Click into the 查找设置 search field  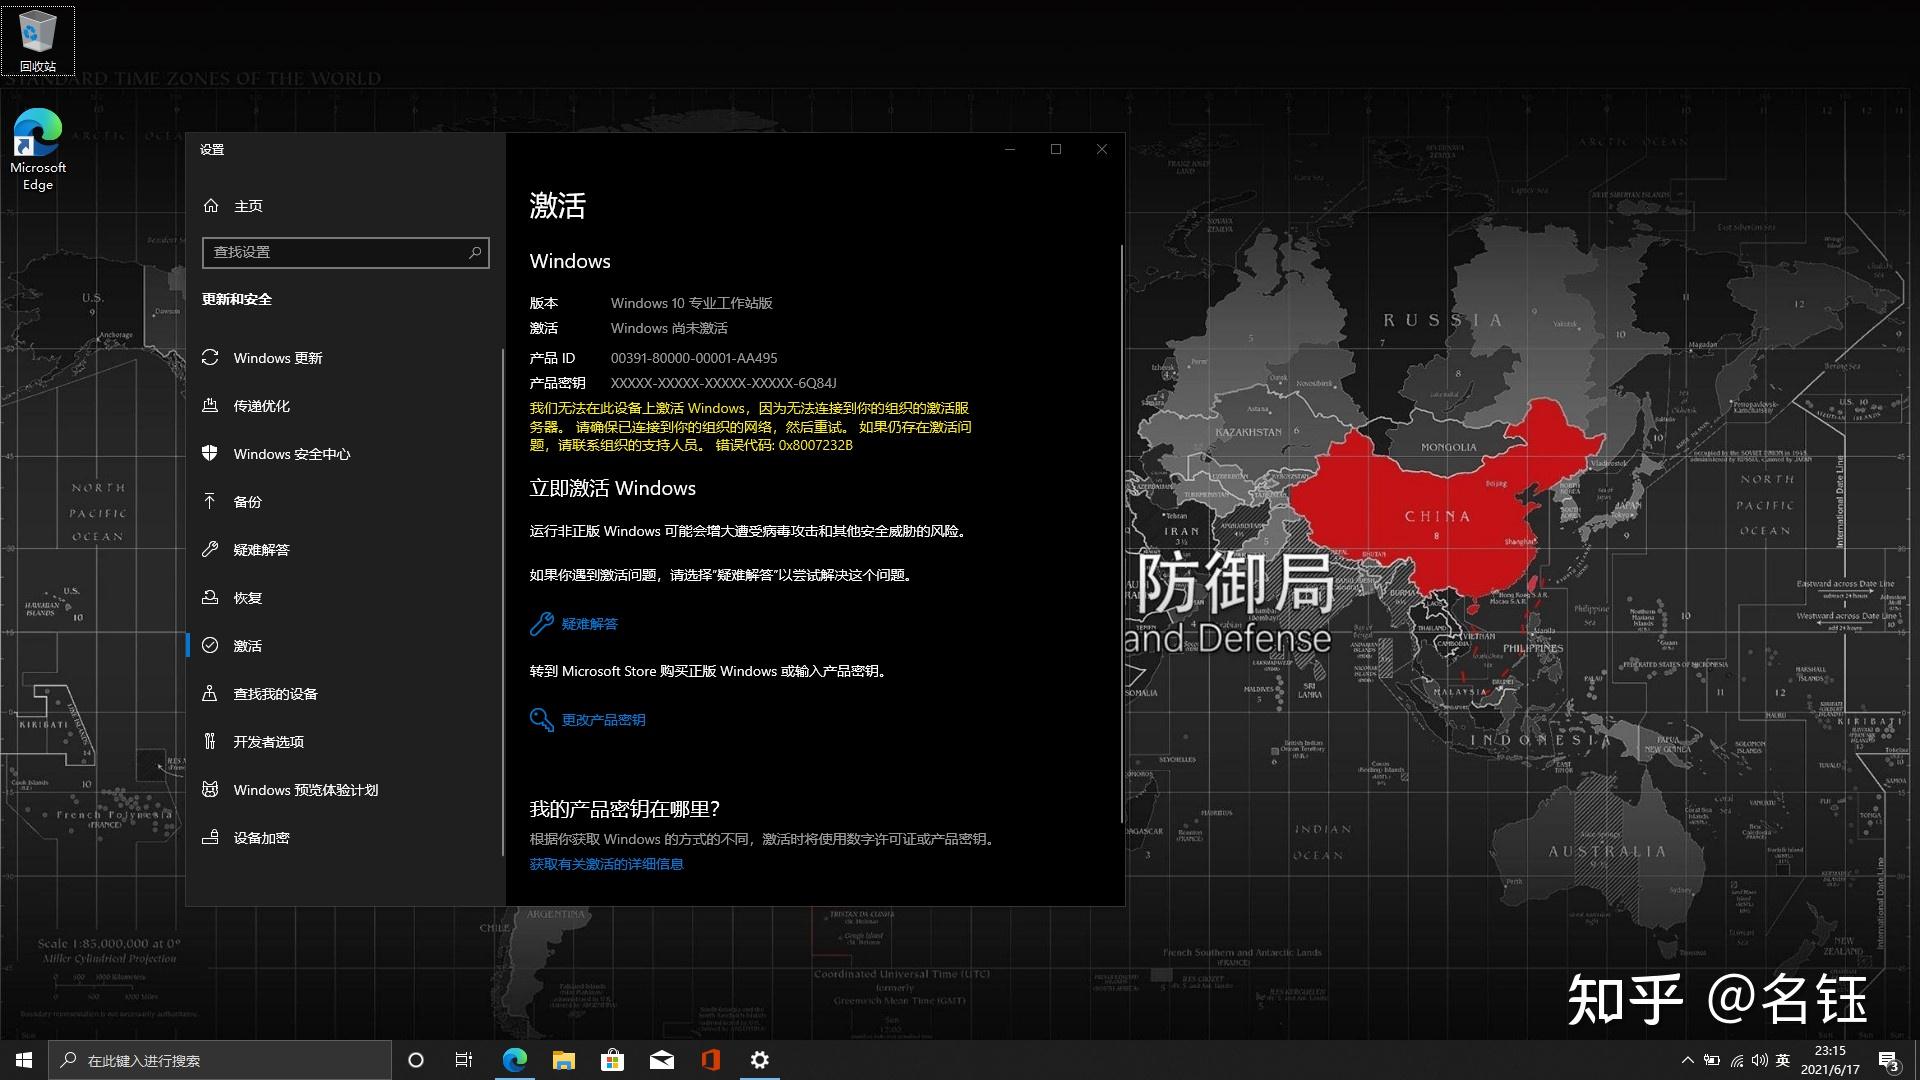pyautogui.click(x=330, y=252)
